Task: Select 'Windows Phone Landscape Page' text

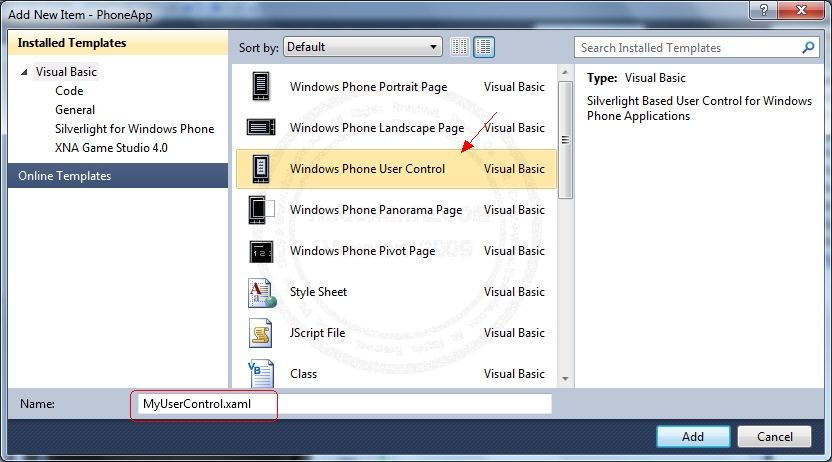Action: [x=377, y=128]
